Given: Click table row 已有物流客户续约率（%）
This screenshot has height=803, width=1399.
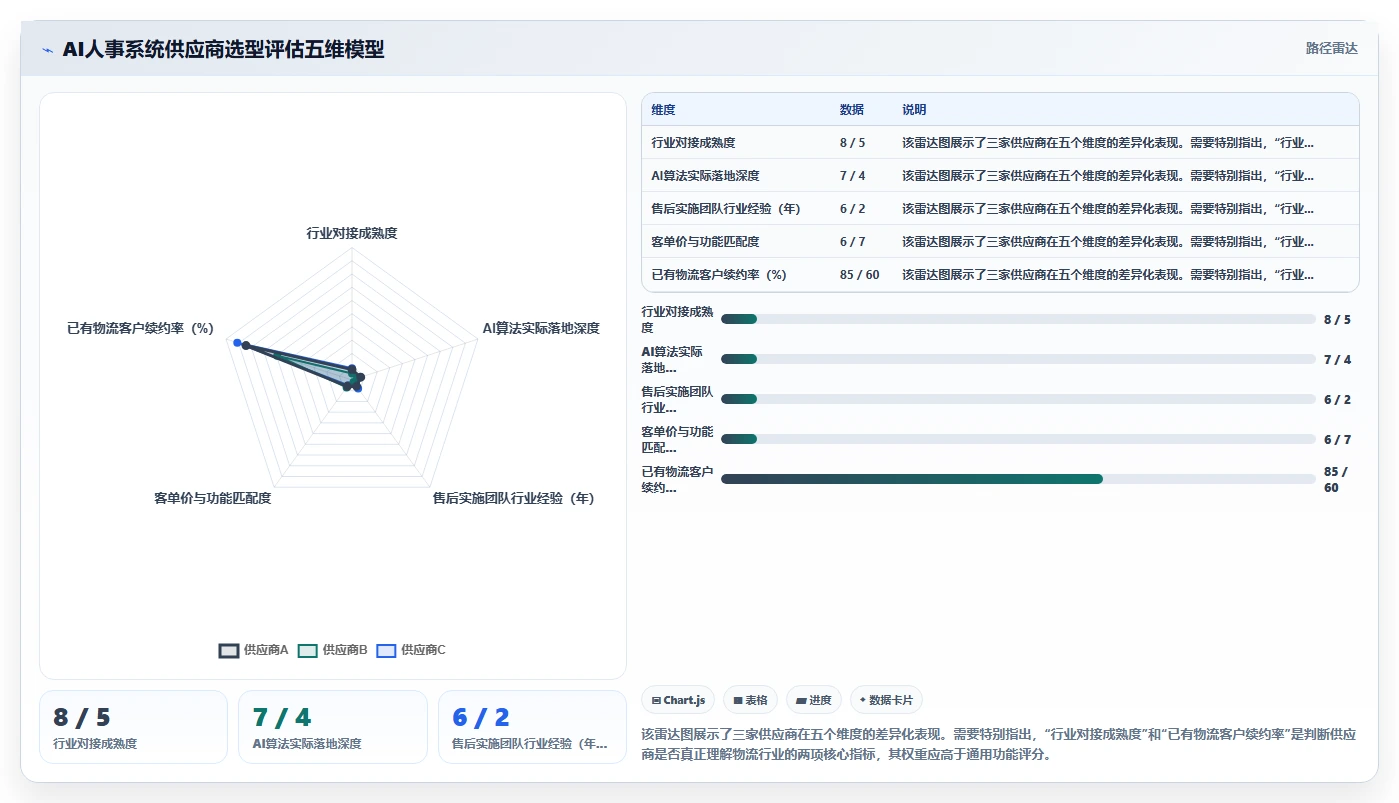Looking at the screenshot, I should point(1000,274).
